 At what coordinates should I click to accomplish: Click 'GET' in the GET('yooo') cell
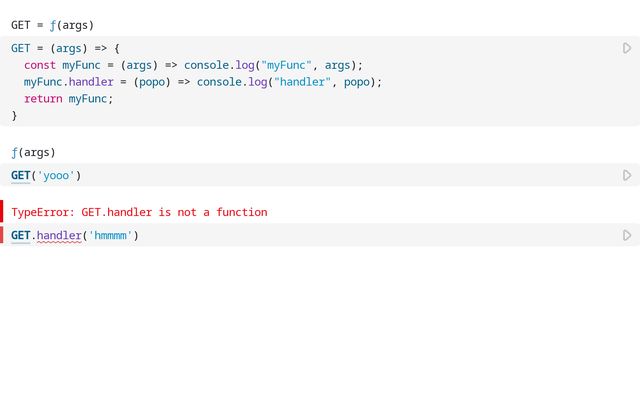click(x=21, y=175)
